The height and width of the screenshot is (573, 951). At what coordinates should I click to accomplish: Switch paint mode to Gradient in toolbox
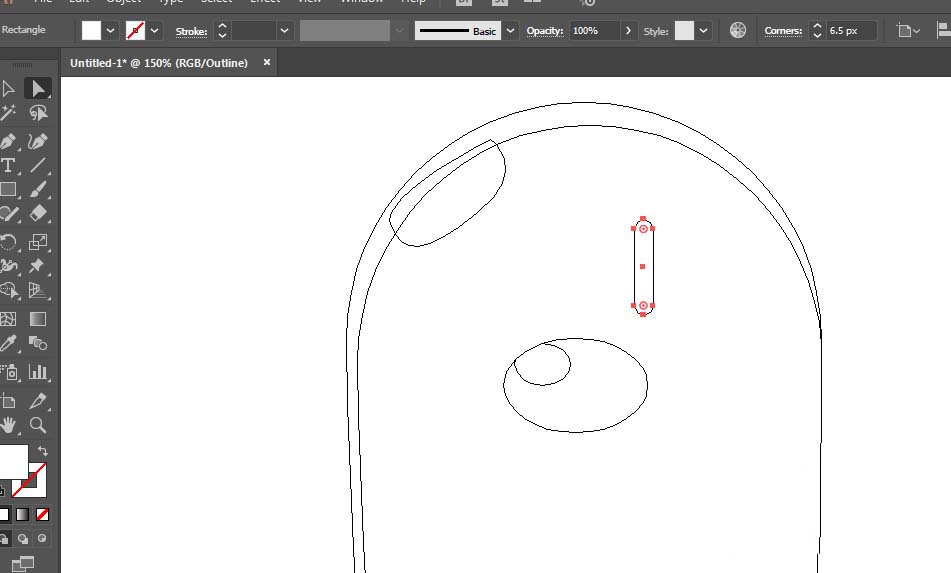coord(23,515)
